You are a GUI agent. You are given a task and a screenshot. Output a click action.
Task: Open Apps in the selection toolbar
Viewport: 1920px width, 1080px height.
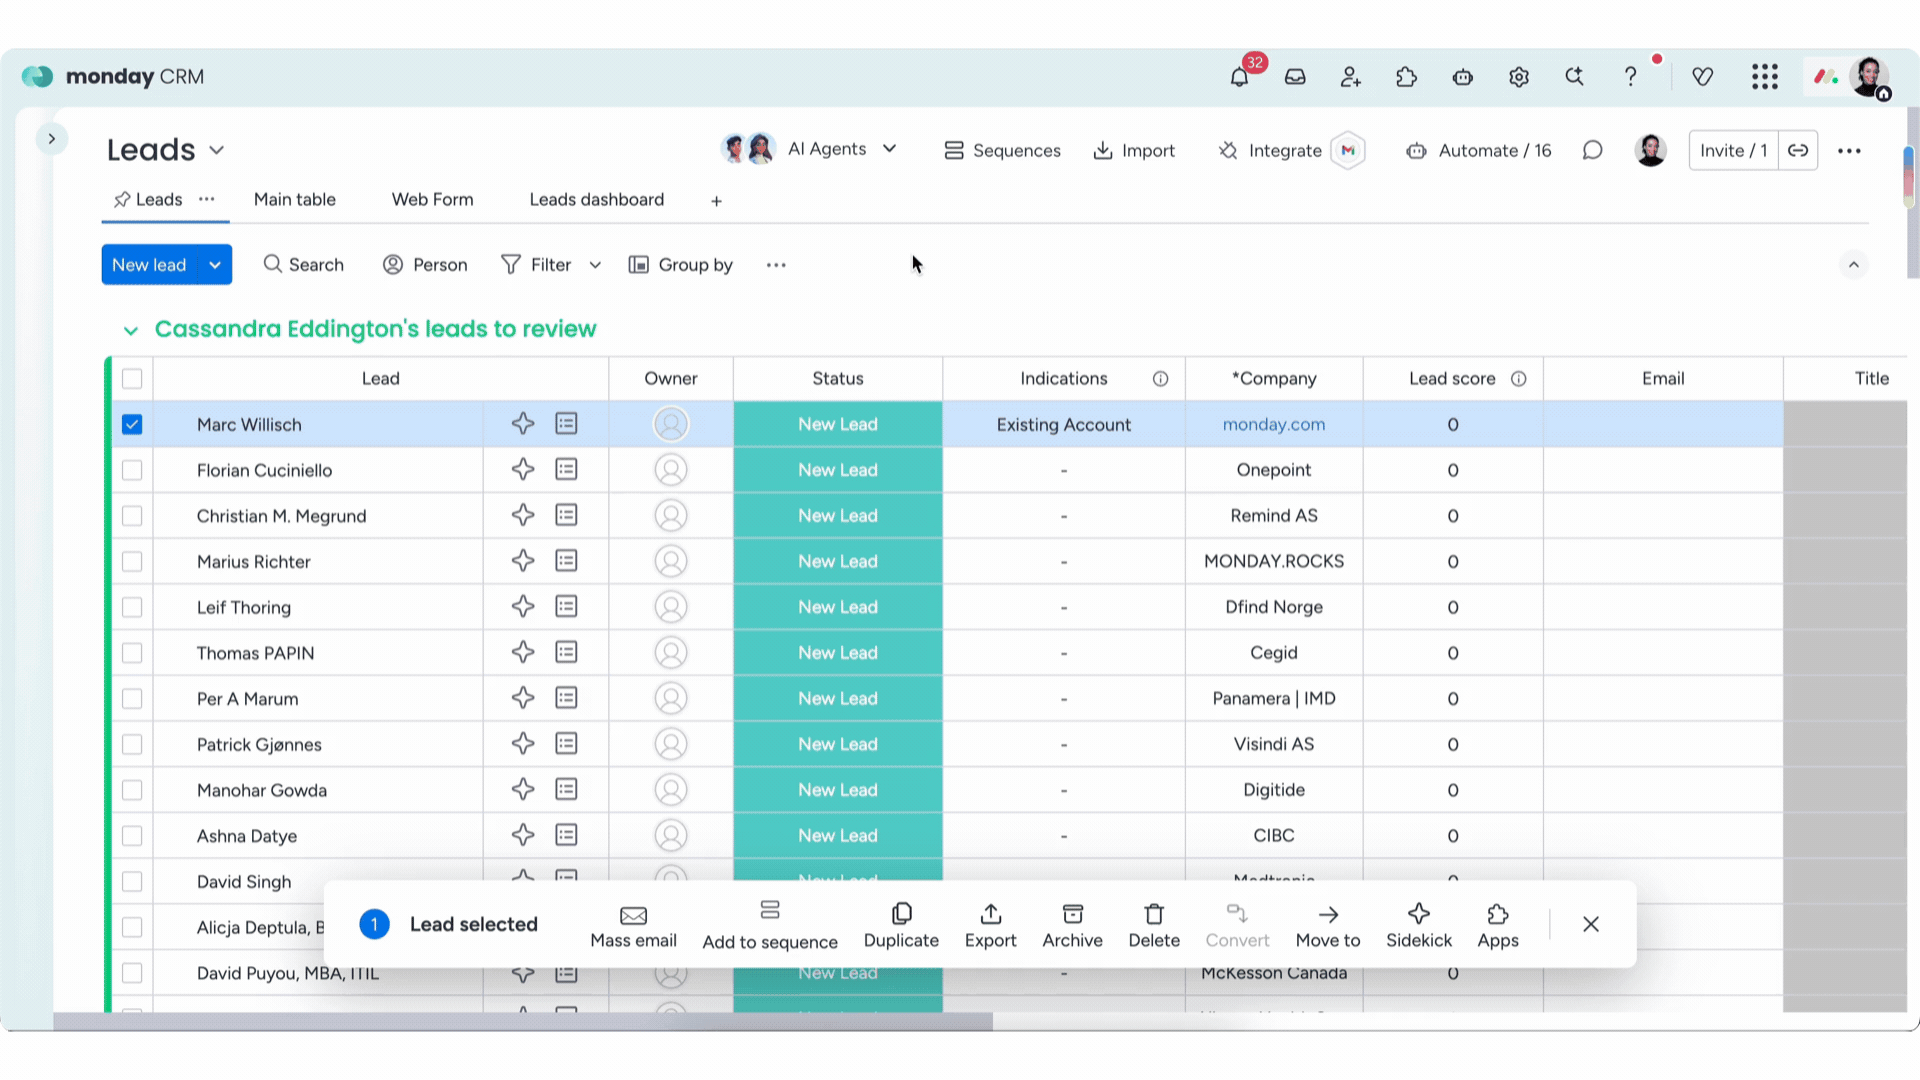point(1498,926)
